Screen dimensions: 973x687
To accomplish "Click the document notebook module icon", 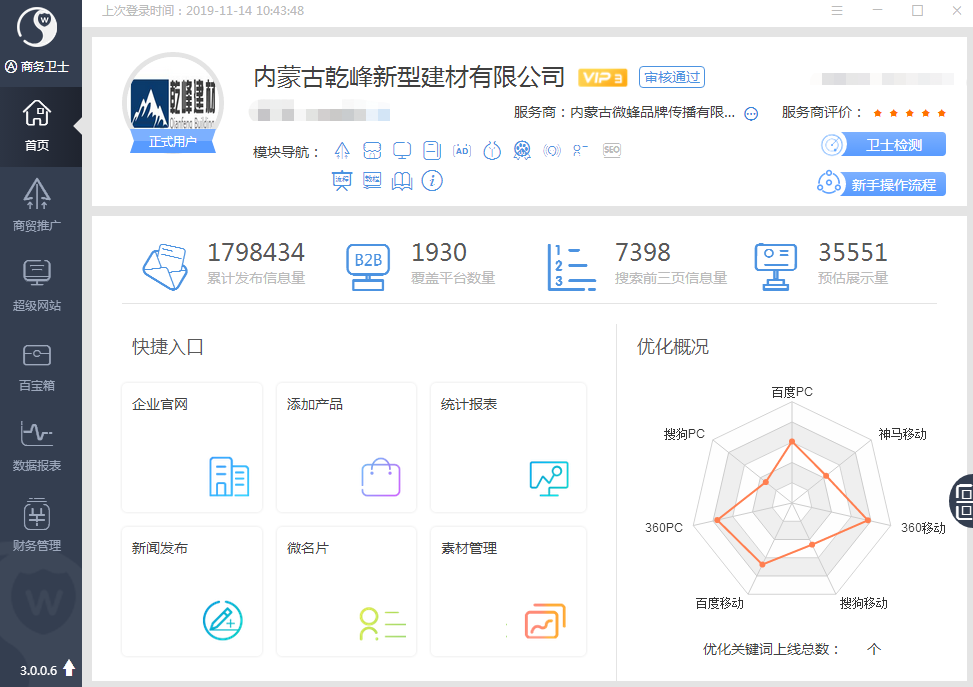I will [432, 150].
